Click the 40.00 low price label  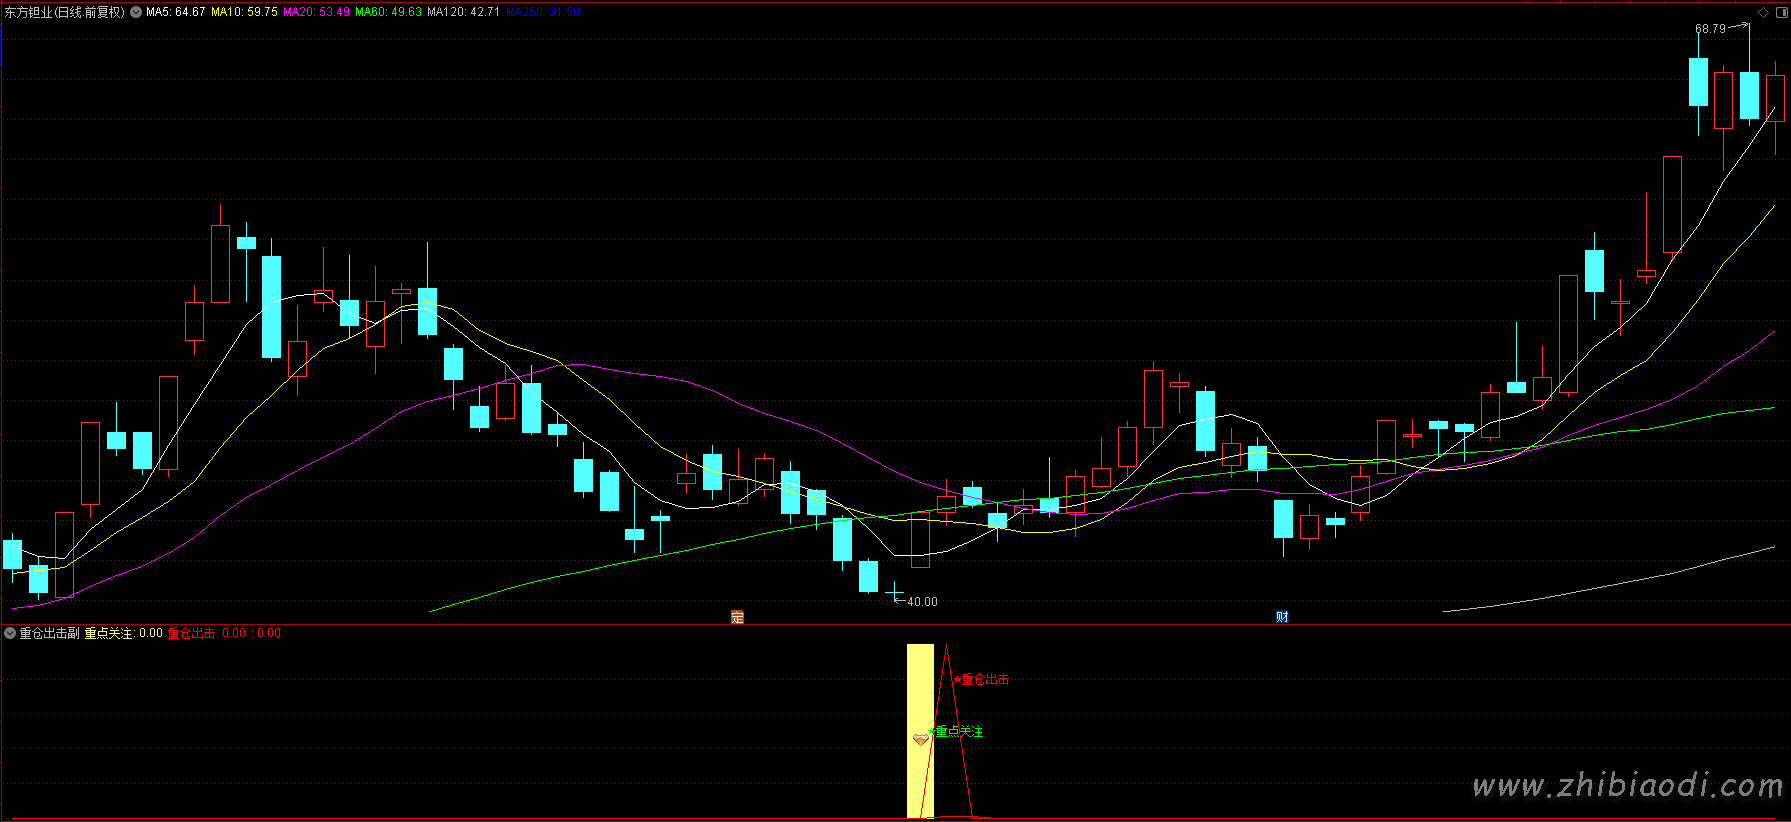922,602
